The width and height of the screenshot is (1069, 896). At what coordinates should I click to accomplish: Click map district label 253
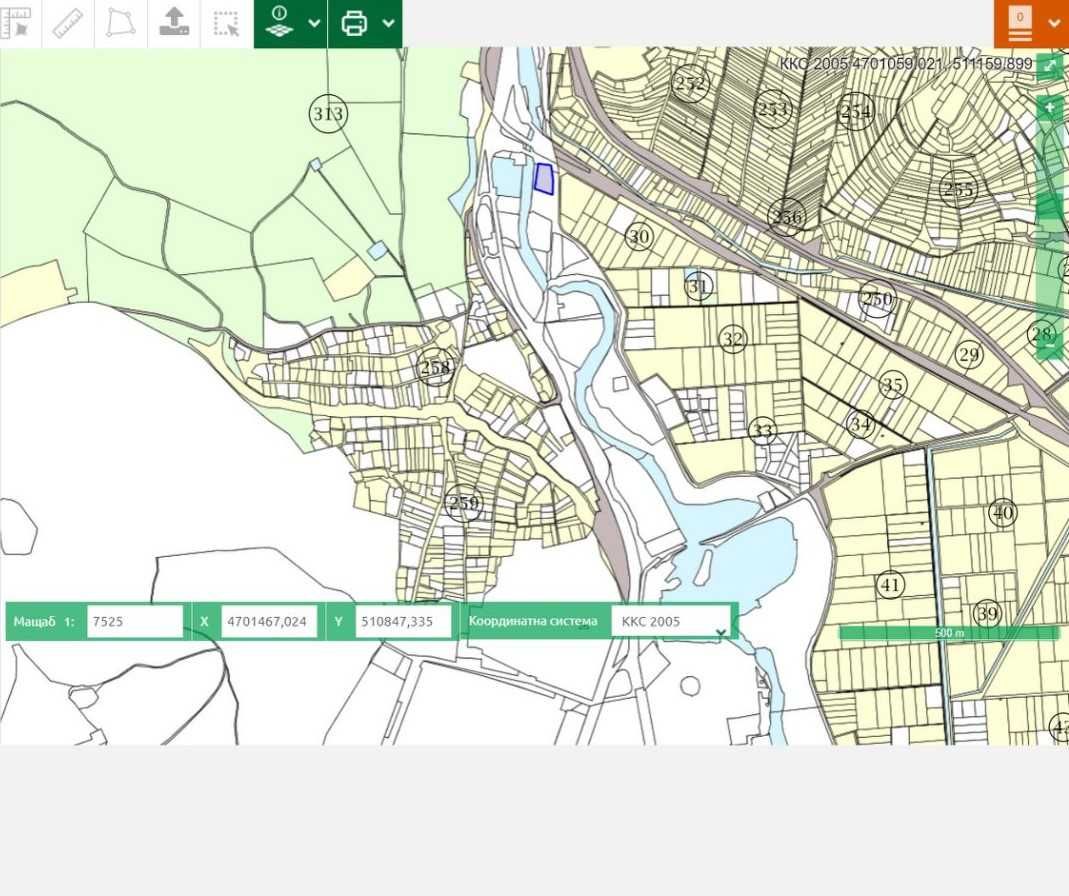point(774,108)
